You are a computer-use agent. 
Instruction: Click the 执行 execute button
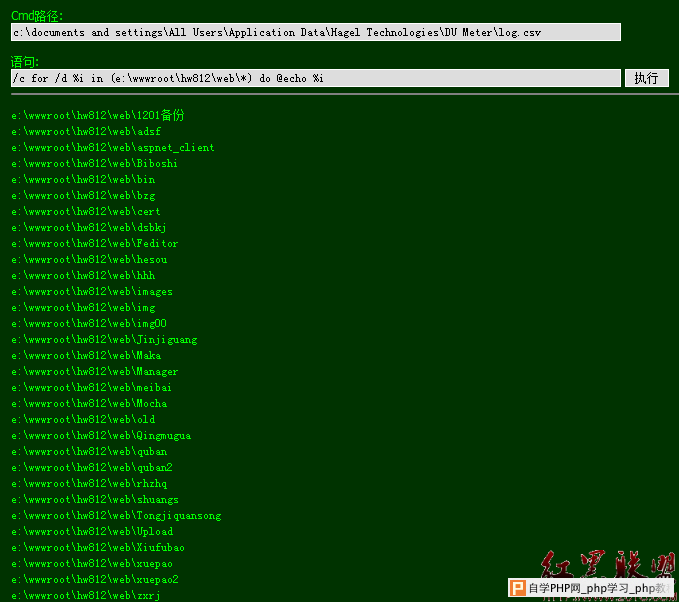[x=647, y=78]
